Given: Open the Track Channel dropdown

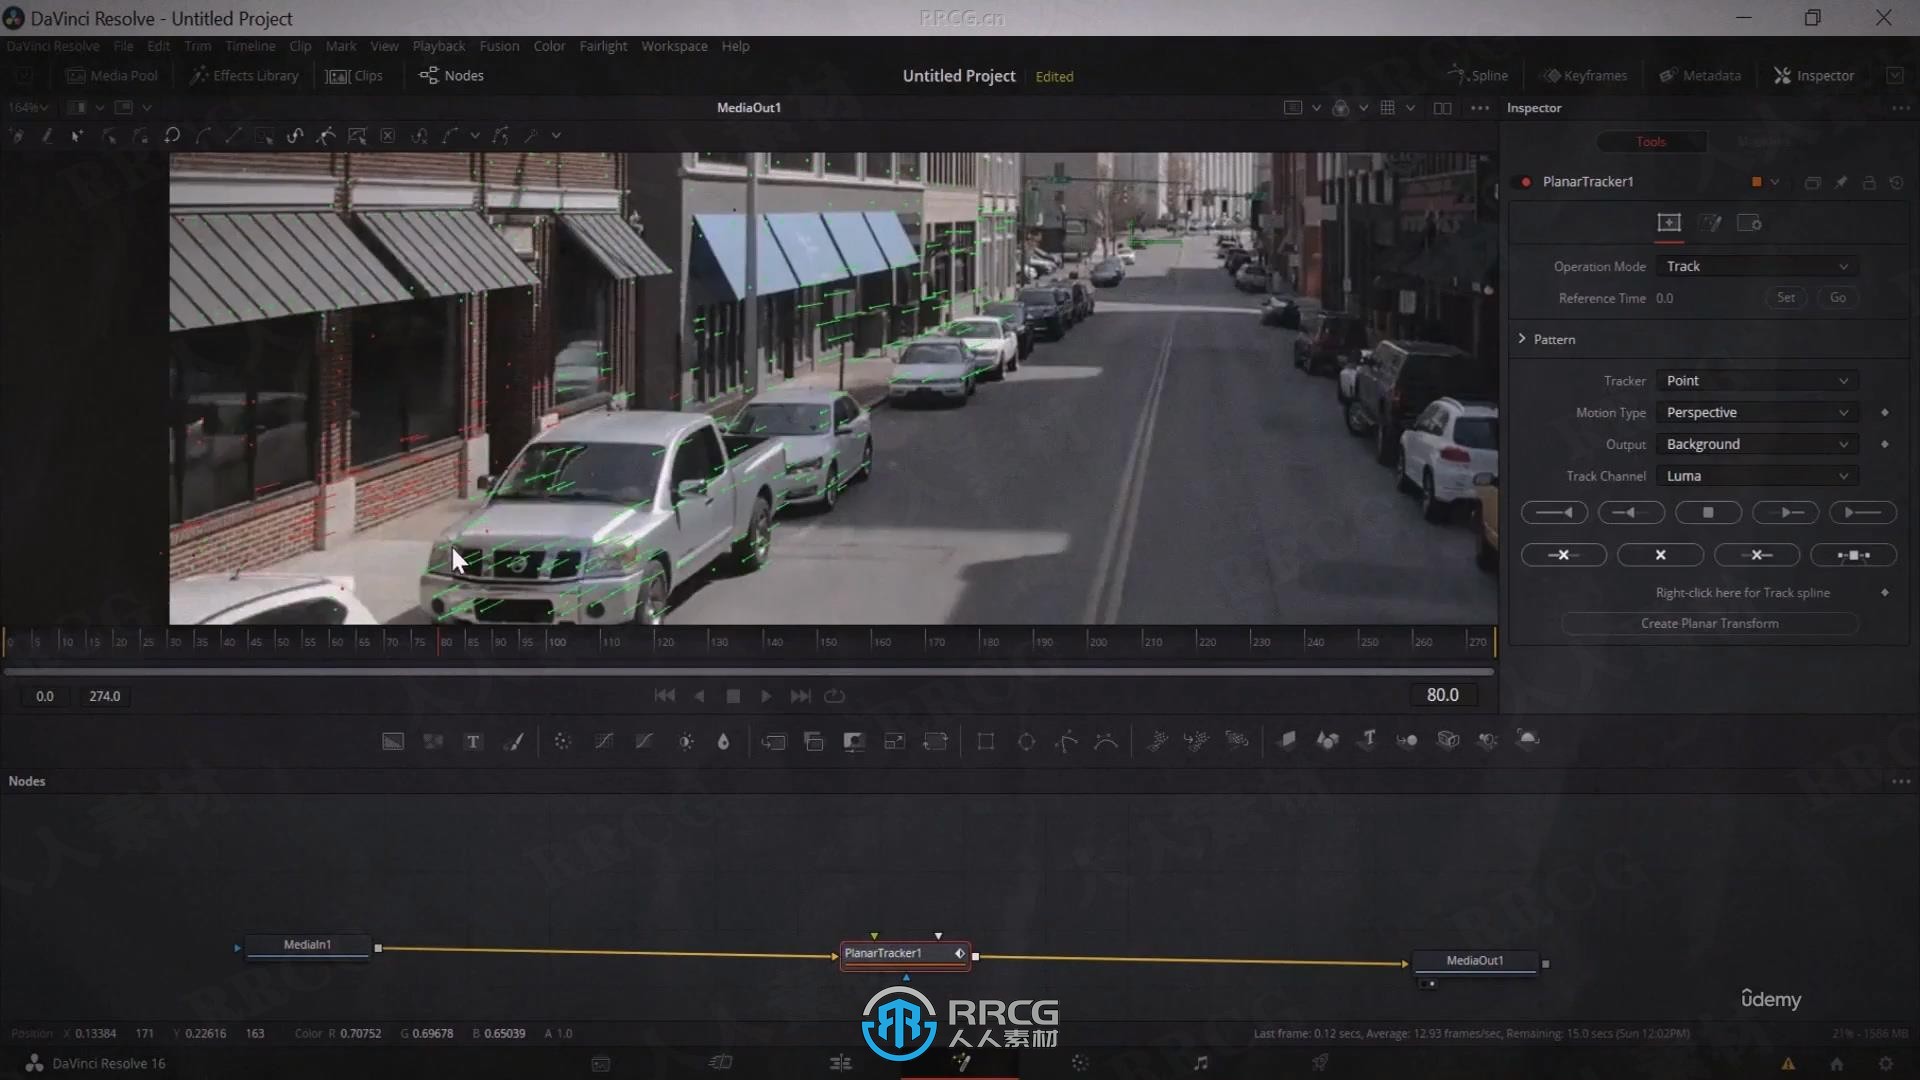Looking at the screenshot, I should coord(1756,477).
